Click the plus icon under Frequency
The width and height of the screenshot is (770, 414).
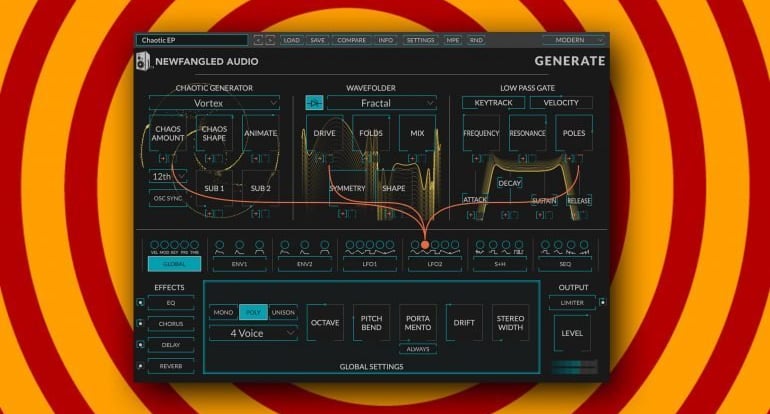click(476, 158)
